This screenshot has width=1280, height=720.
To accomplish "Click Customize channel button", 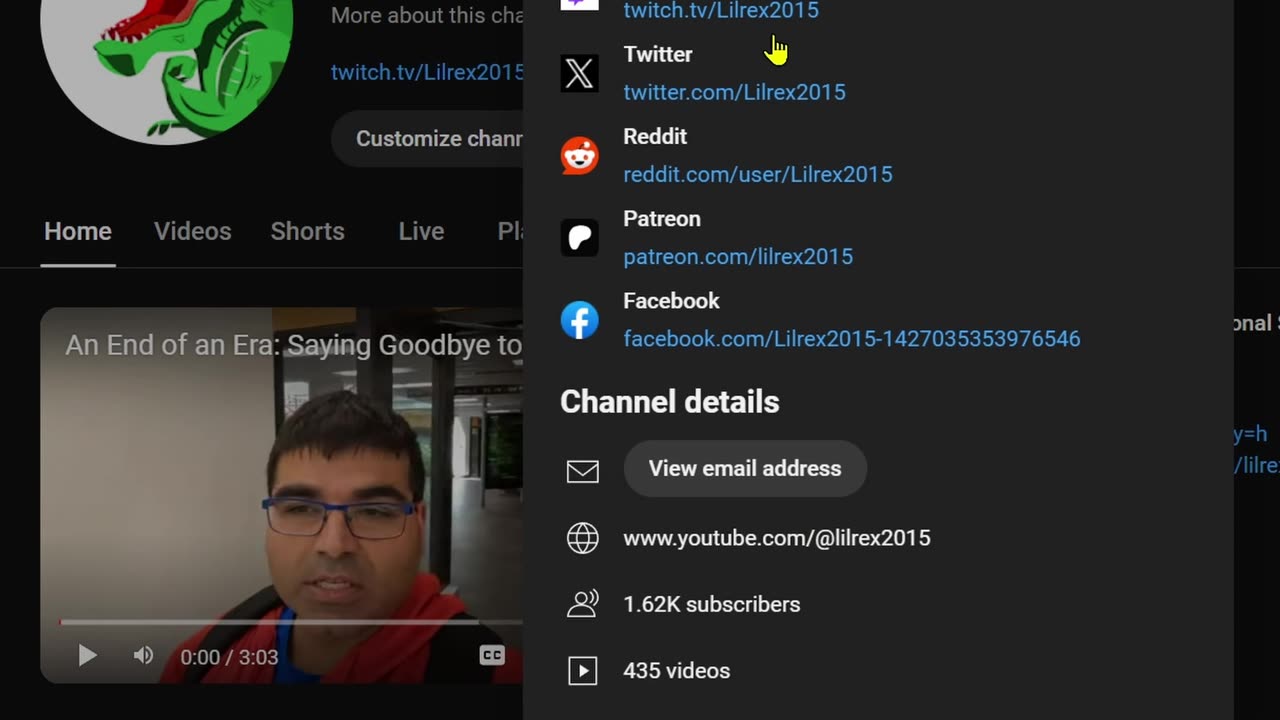I will 428,139.
